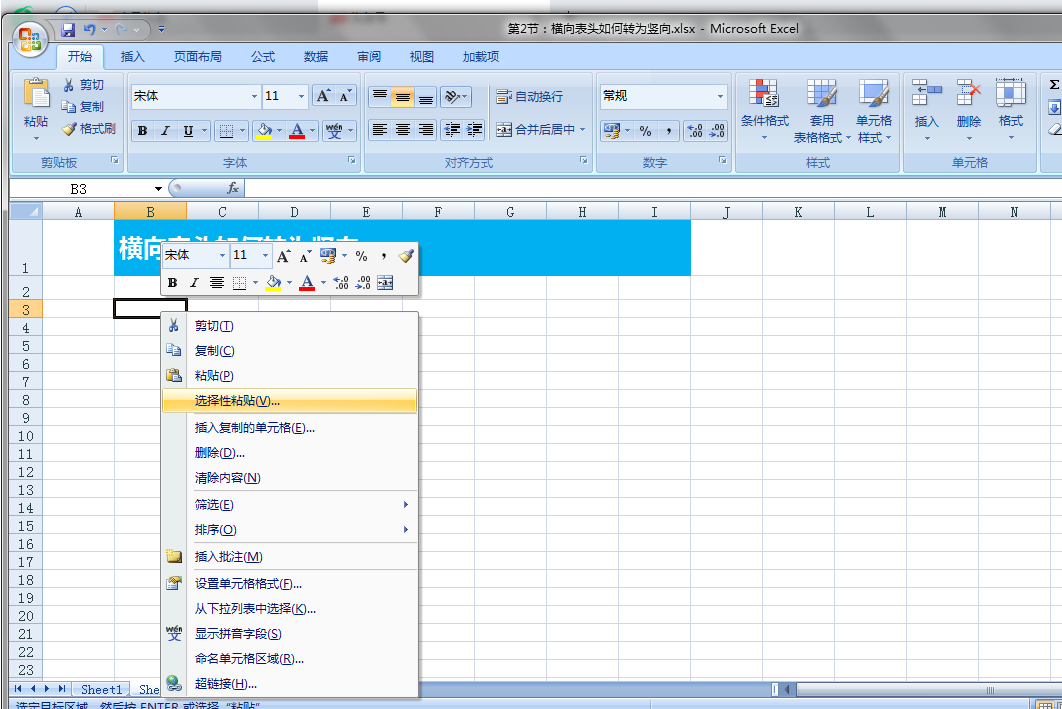Image resolution: width=1062 pixels, height=709 pixels.
Task: Choose 选择性粘贴(V) from context menu
Action: tap(289, 400)
